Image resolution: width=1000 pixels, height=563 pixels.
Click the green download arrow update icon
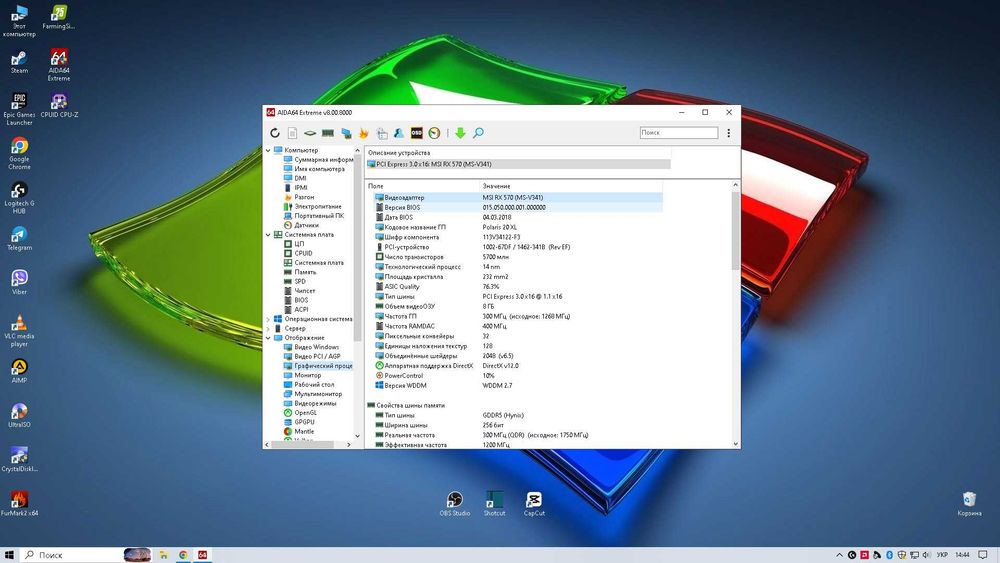point(460,133)
